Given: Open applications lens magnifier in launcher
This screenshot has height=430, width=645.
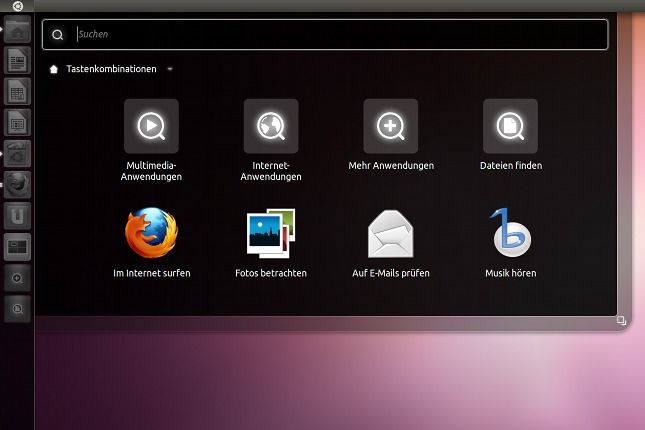Looking at the screenshot, I should click(x=17, y=278).
